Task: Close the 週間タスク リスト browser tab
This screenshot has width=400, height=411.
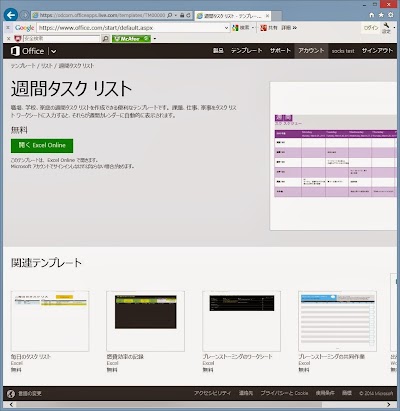Action: (x=267, y=16)
